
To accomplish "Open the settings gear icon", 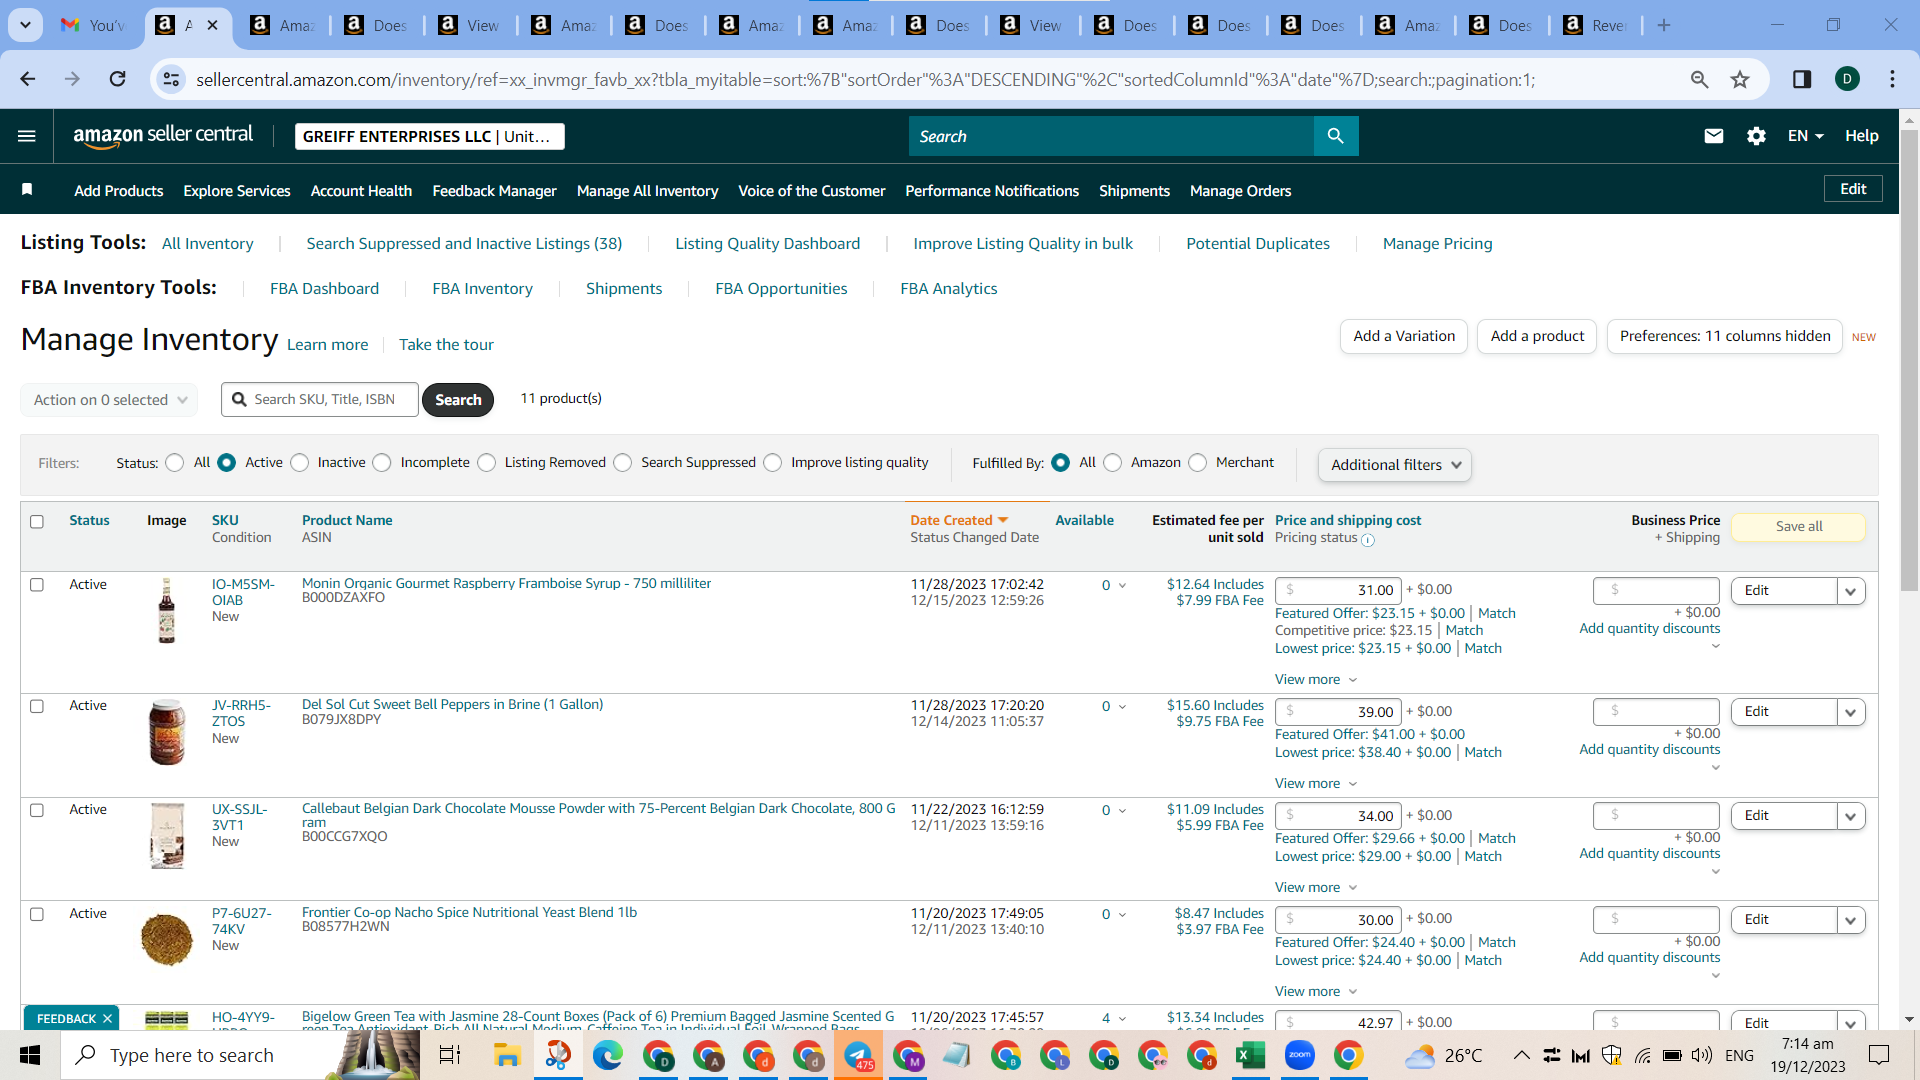I will 1757,136.
